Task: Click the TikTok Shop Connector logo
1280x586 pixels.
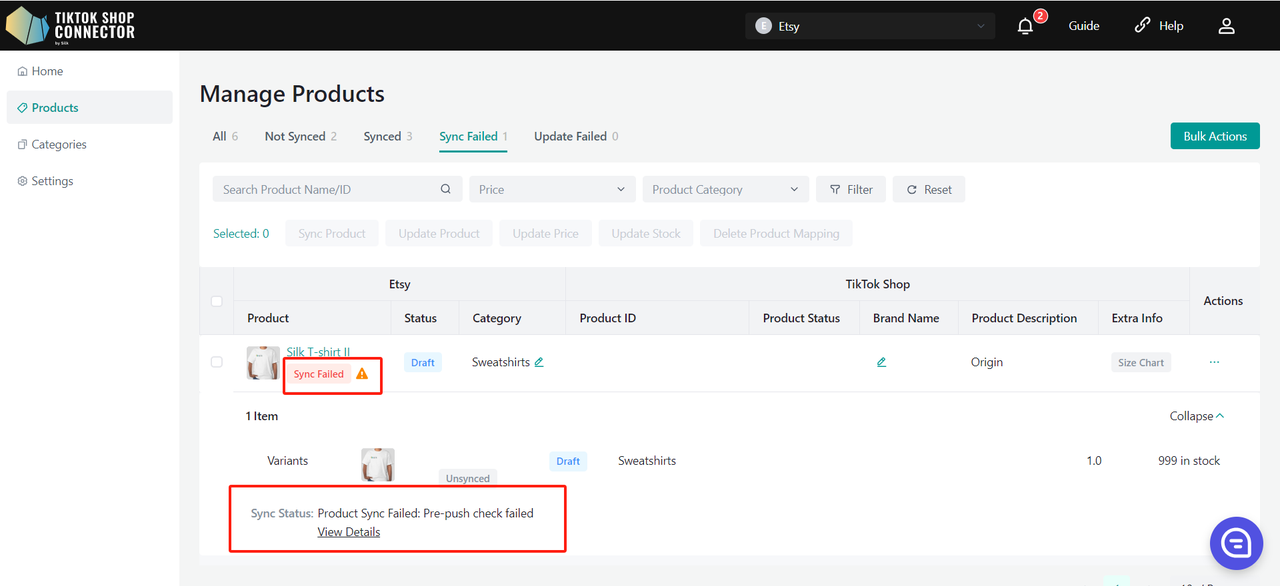Action: tap(71, 25)
